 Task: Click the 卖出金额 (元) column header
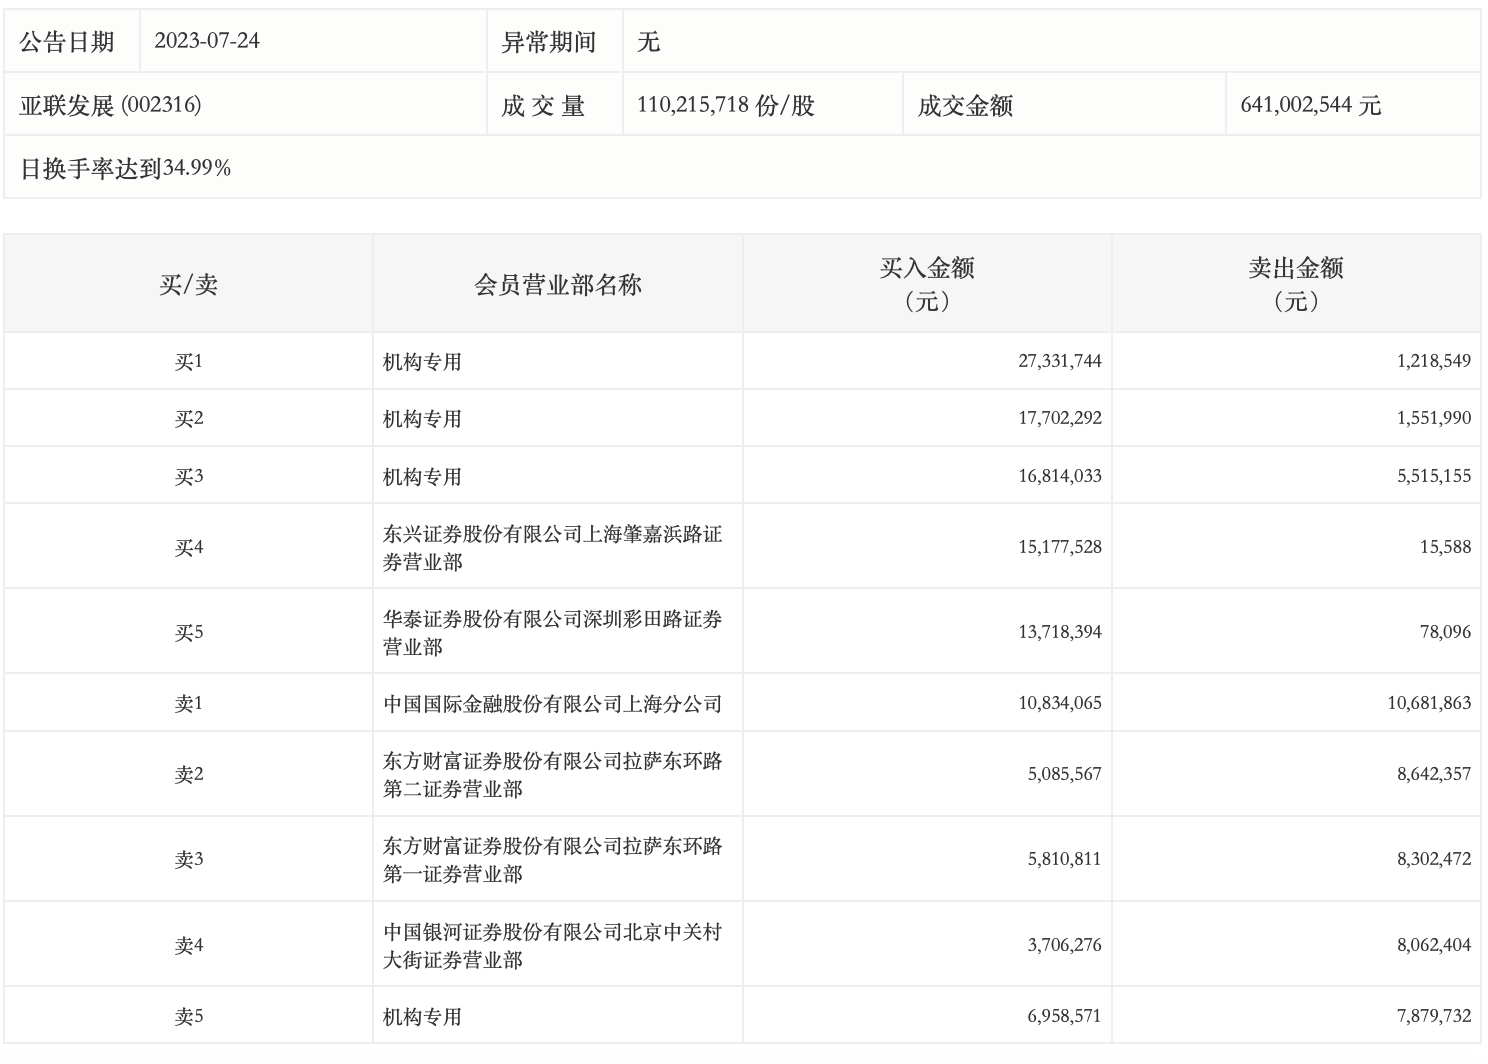[x=1296, y=284]
